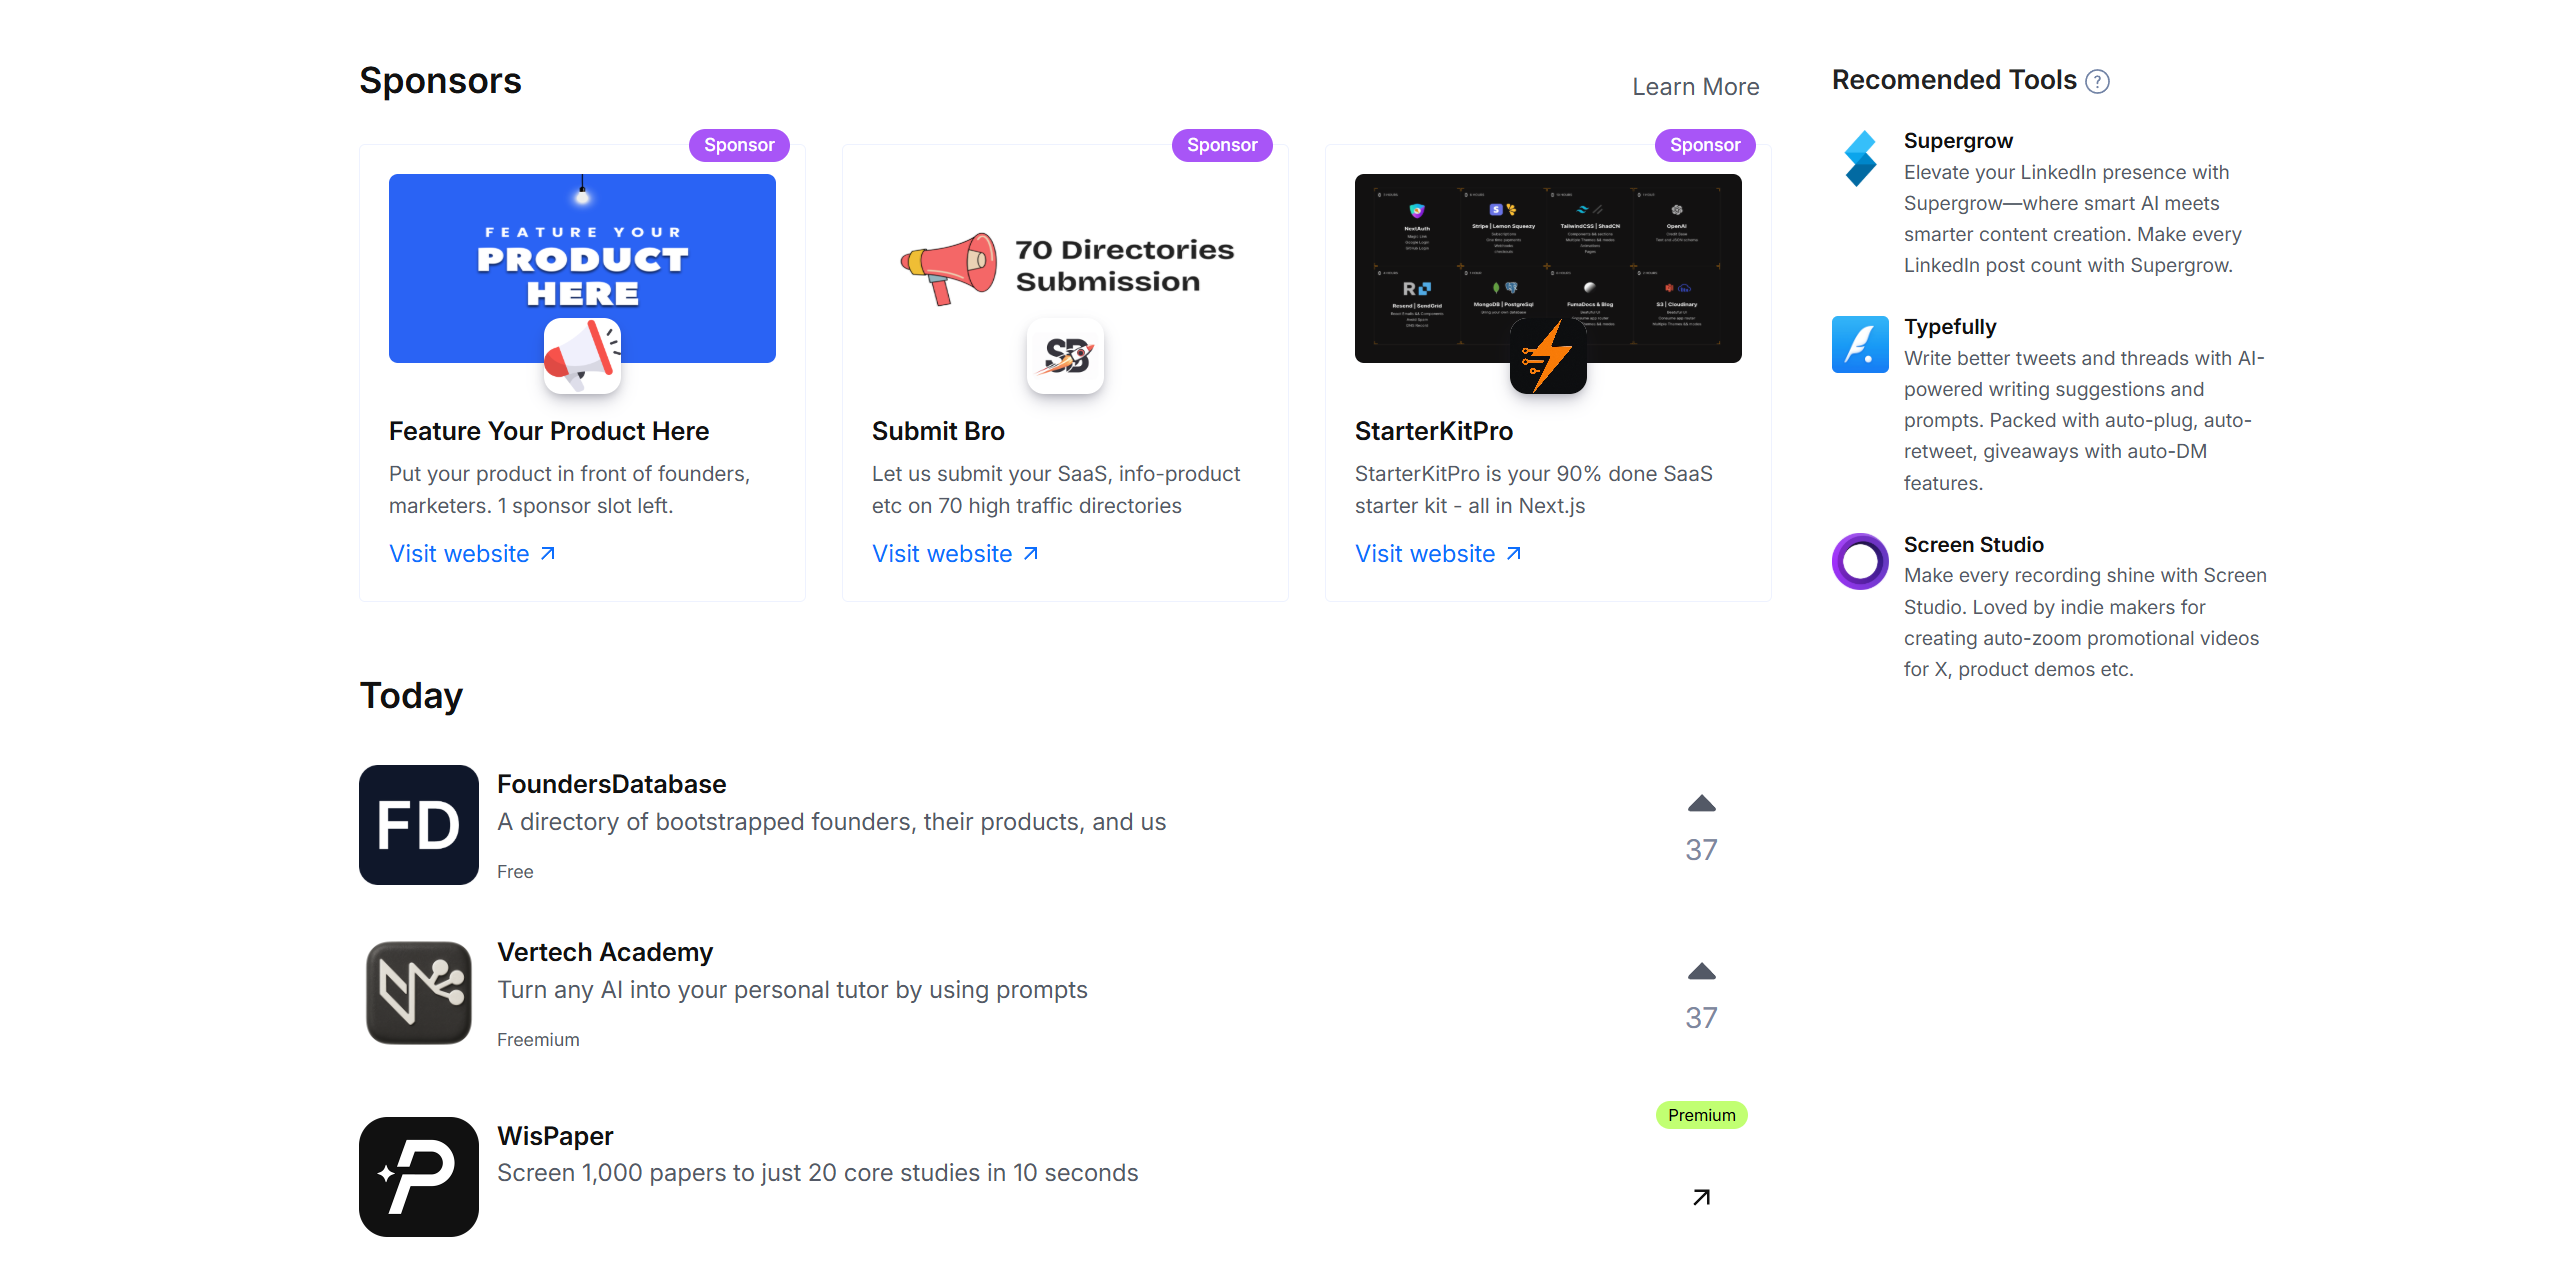
Task: Visit website link under StarterKitPro
Action: (x=1438, y=553)
